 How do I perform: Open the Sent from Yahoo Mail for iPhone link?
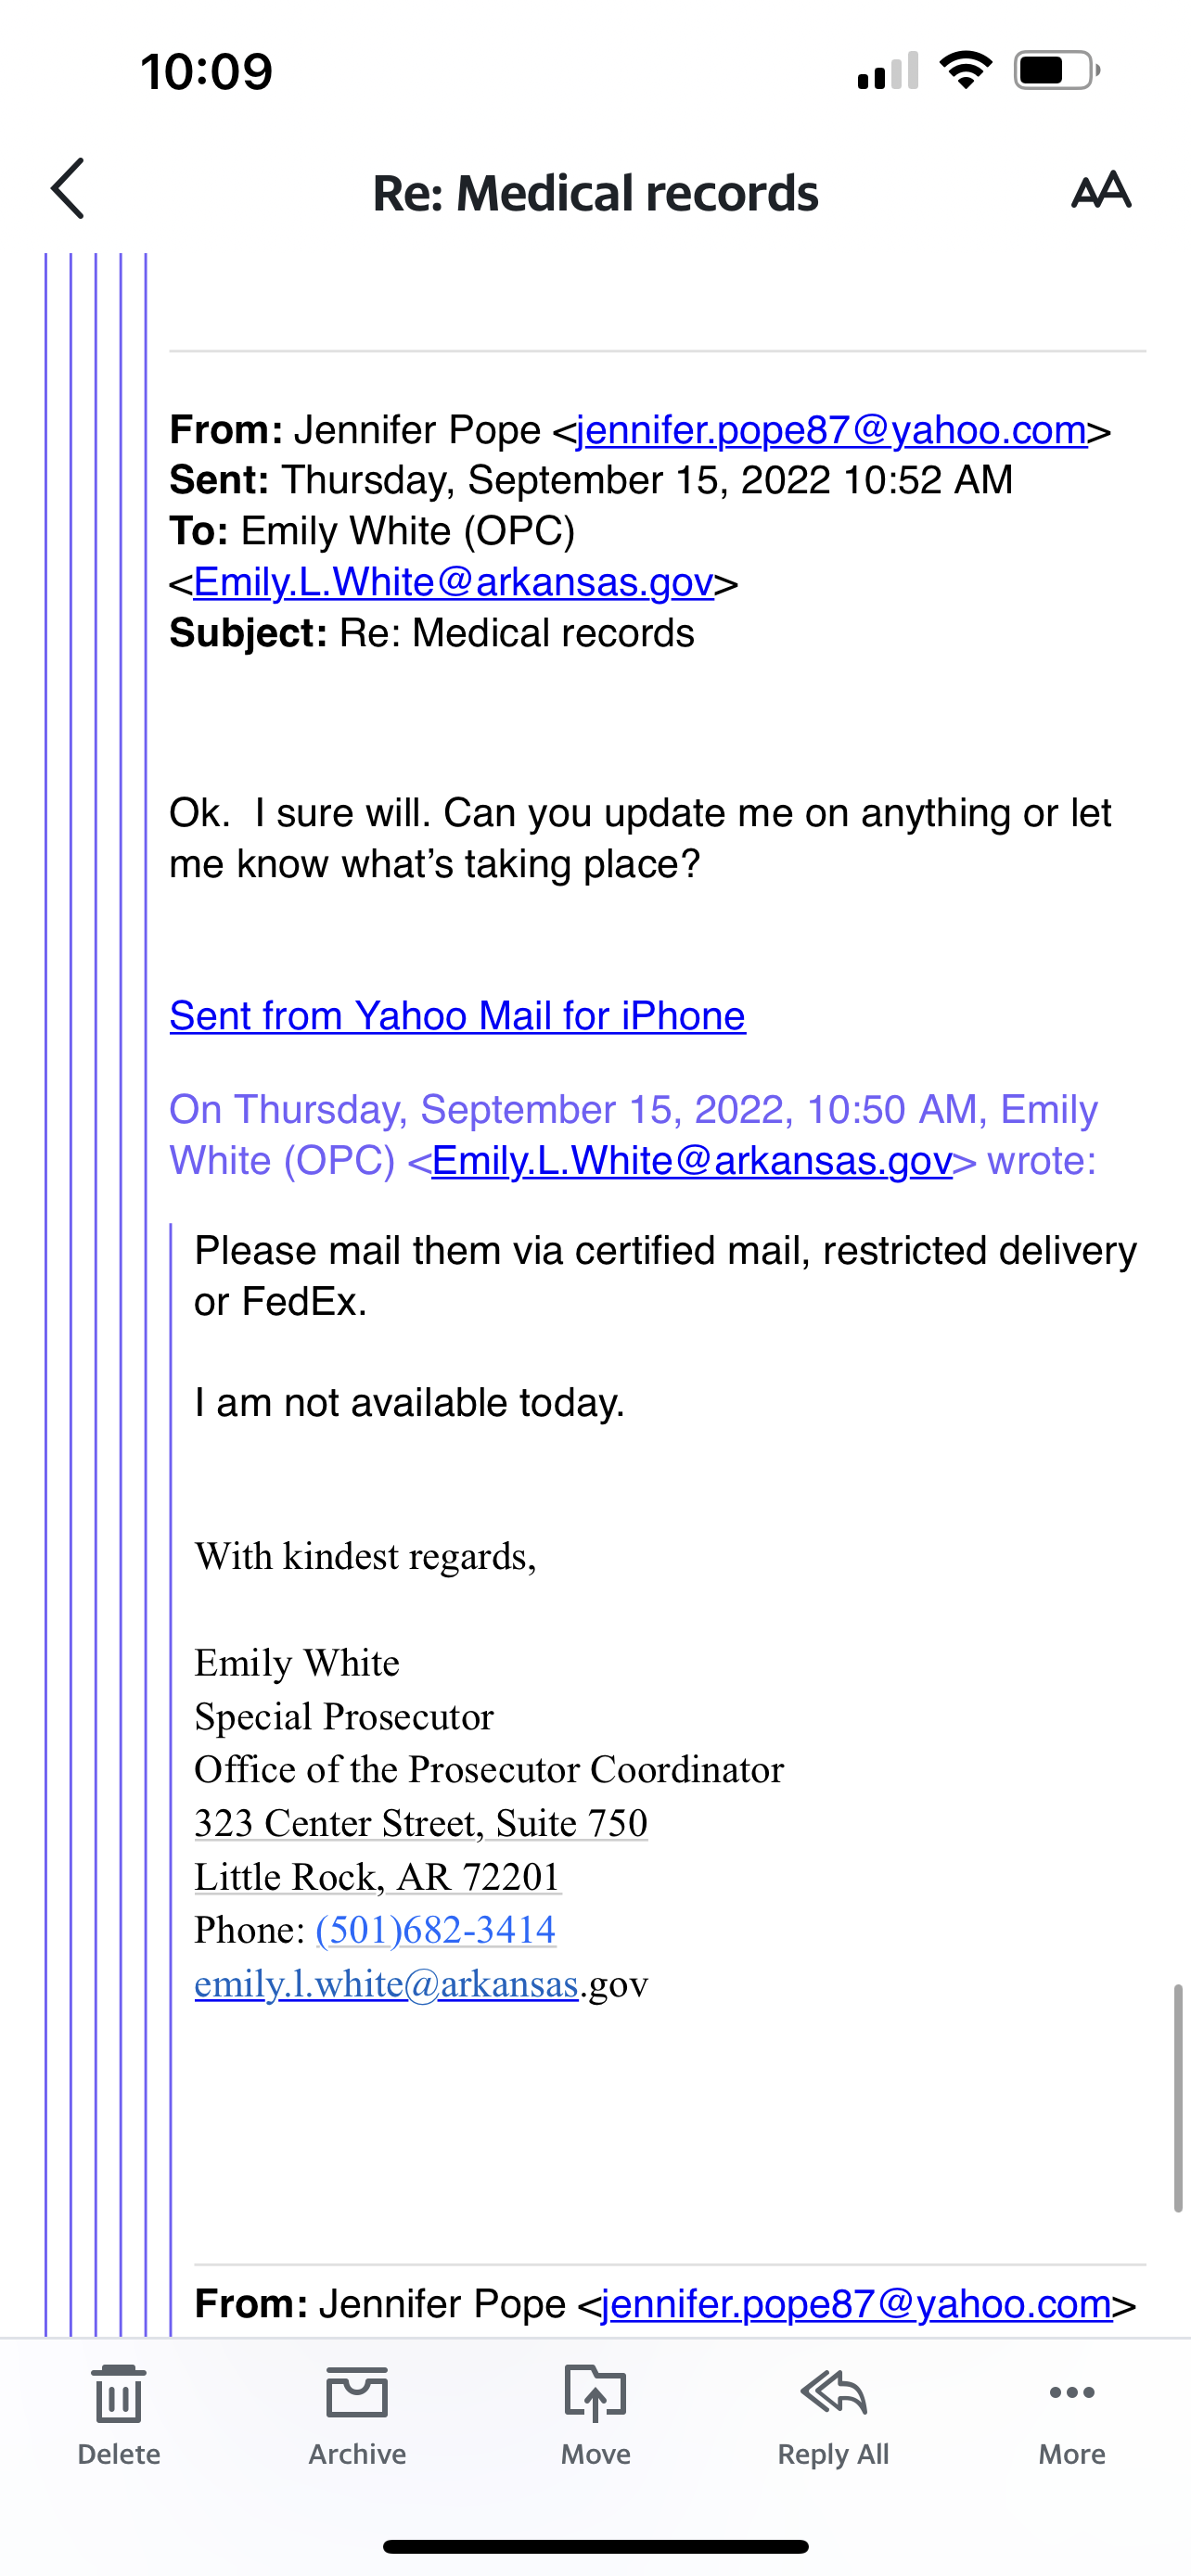458,1016
